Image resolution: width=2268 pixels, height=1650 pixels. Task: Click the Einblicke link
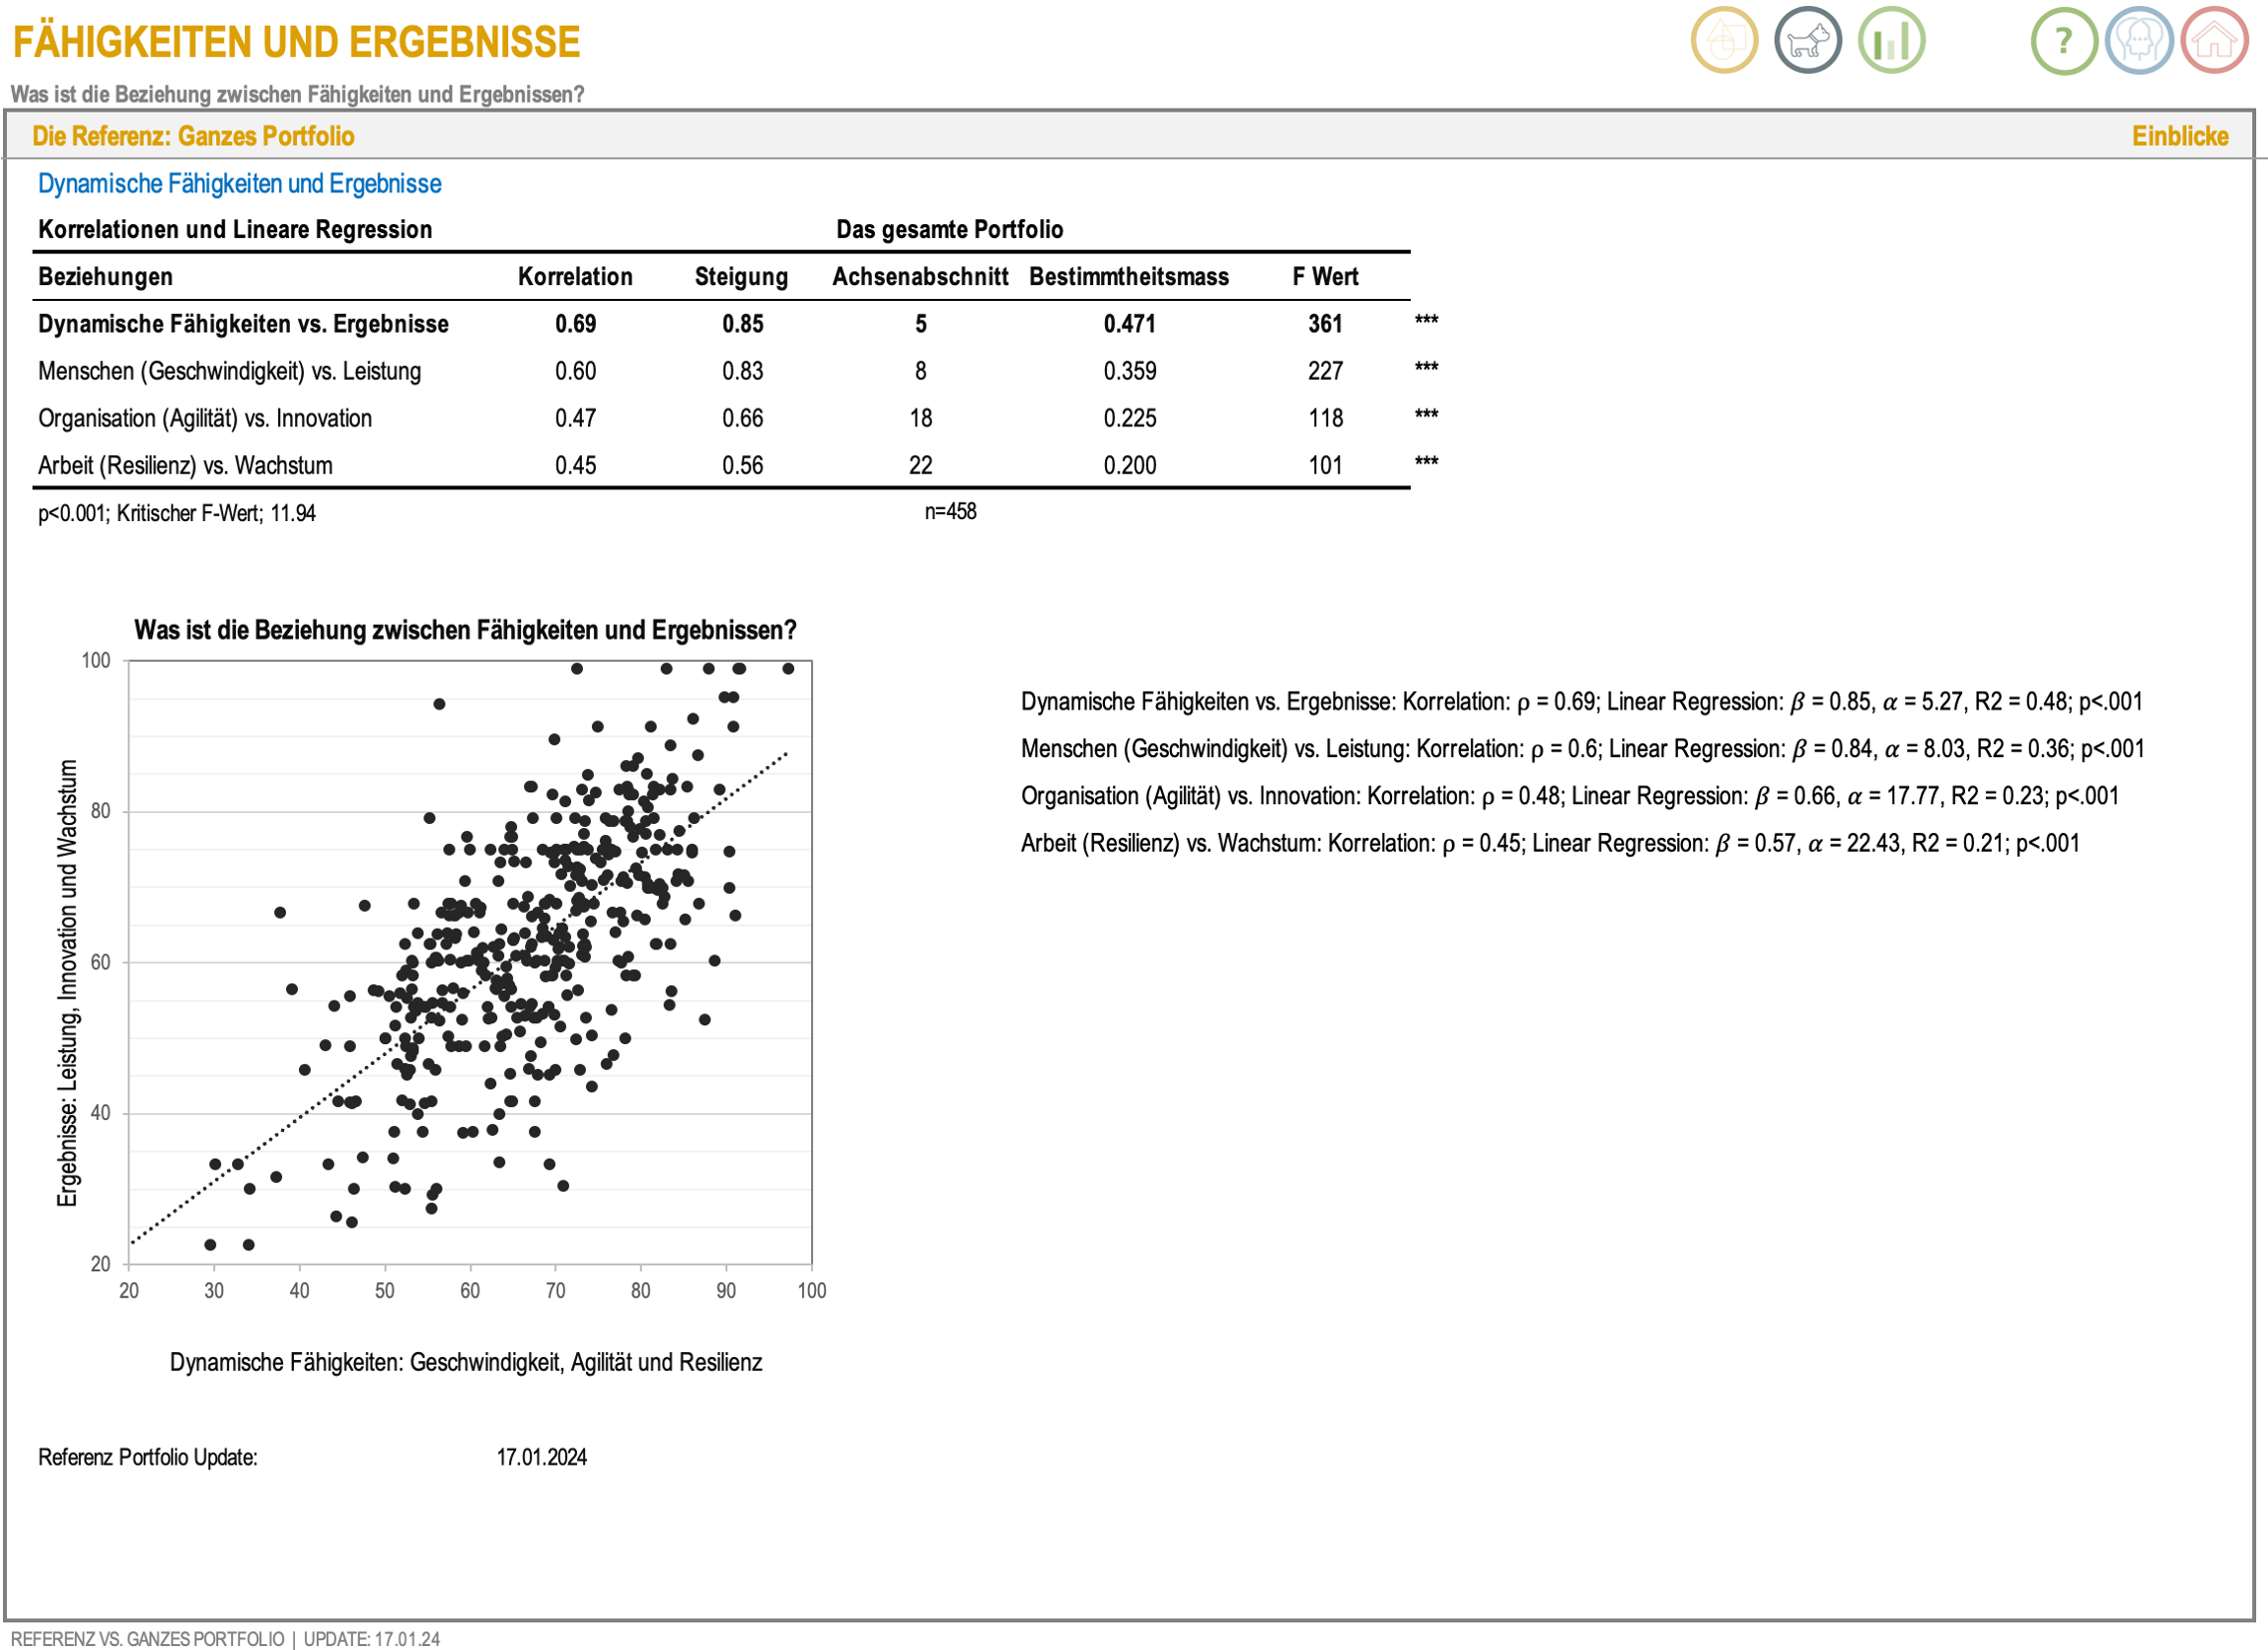(x=2180, y=136)
